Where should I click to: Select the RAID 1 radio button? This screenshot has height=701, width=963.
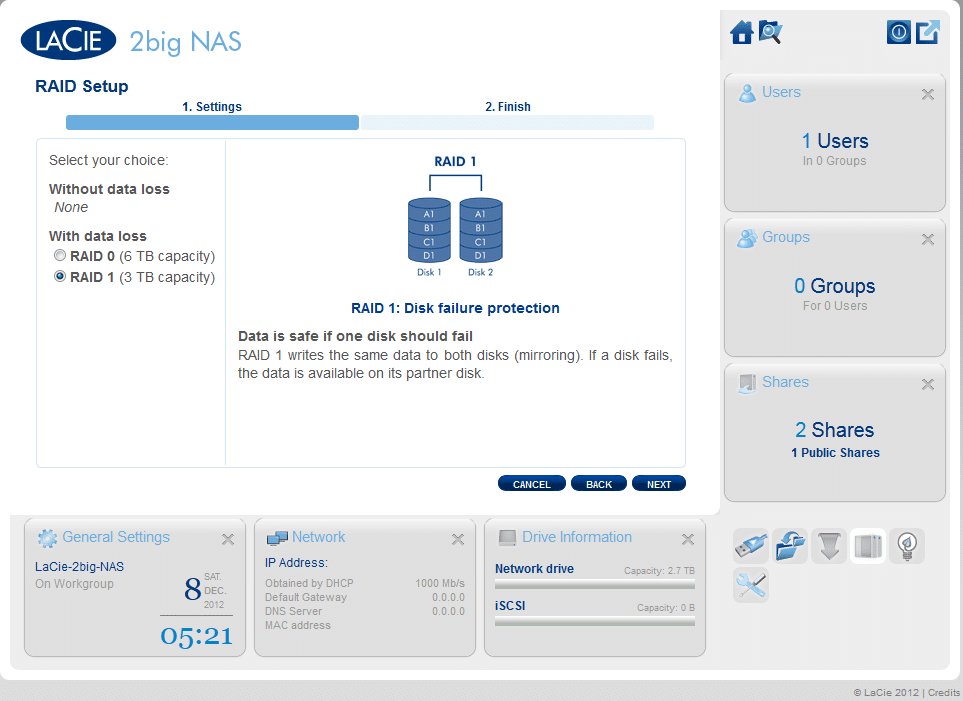tap(60, 276)
